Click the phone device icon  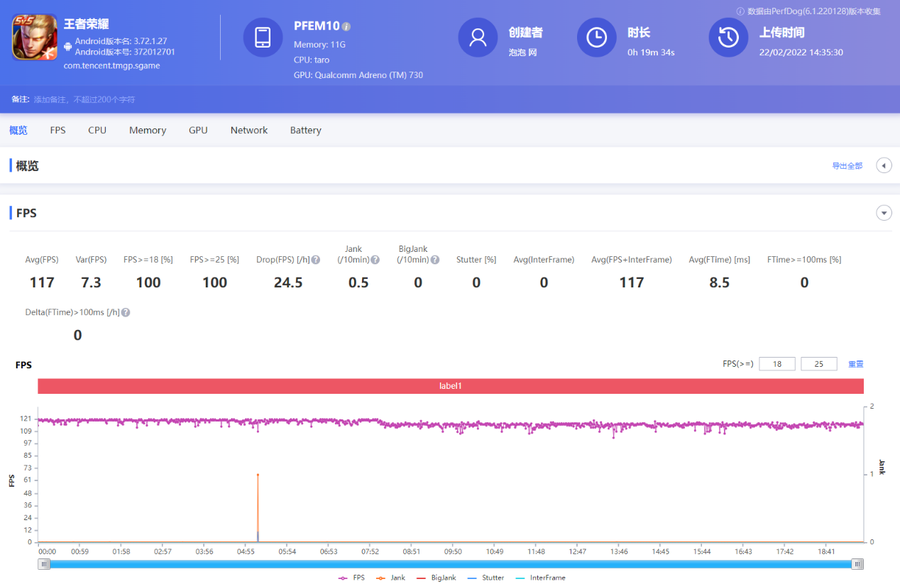[x=262, y=38]
